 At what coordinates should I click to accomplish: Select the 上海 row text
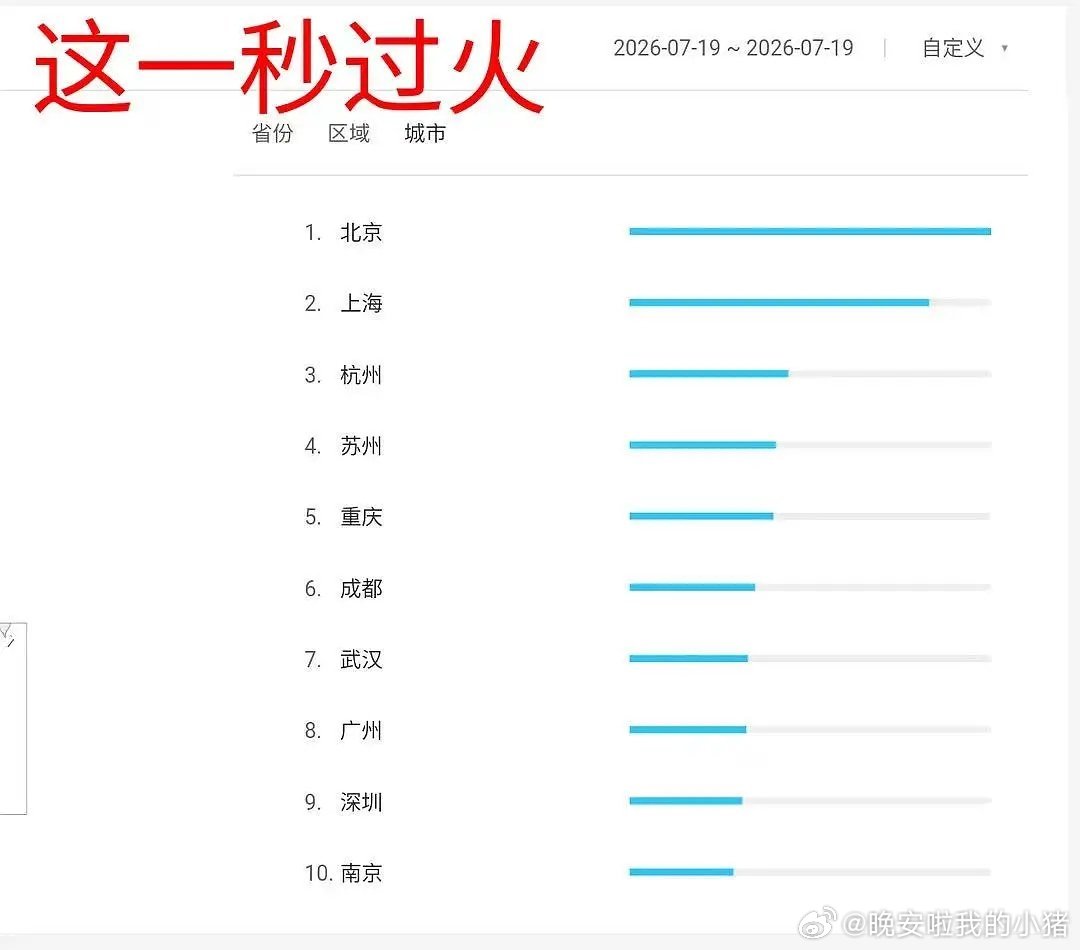coord(361,303)
